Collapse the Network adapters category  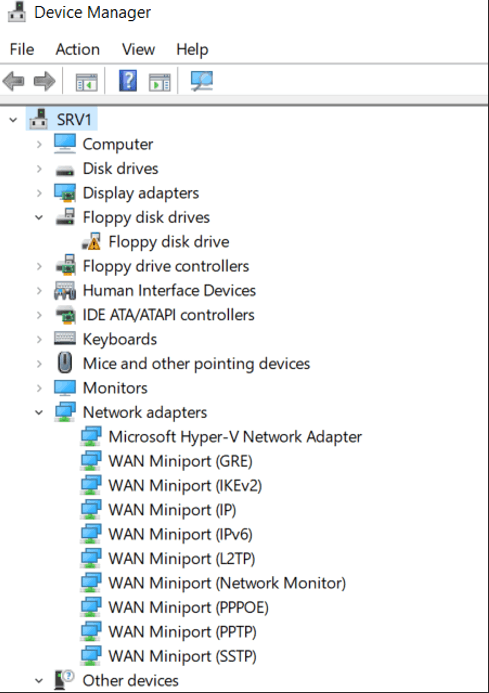(39, 412)
